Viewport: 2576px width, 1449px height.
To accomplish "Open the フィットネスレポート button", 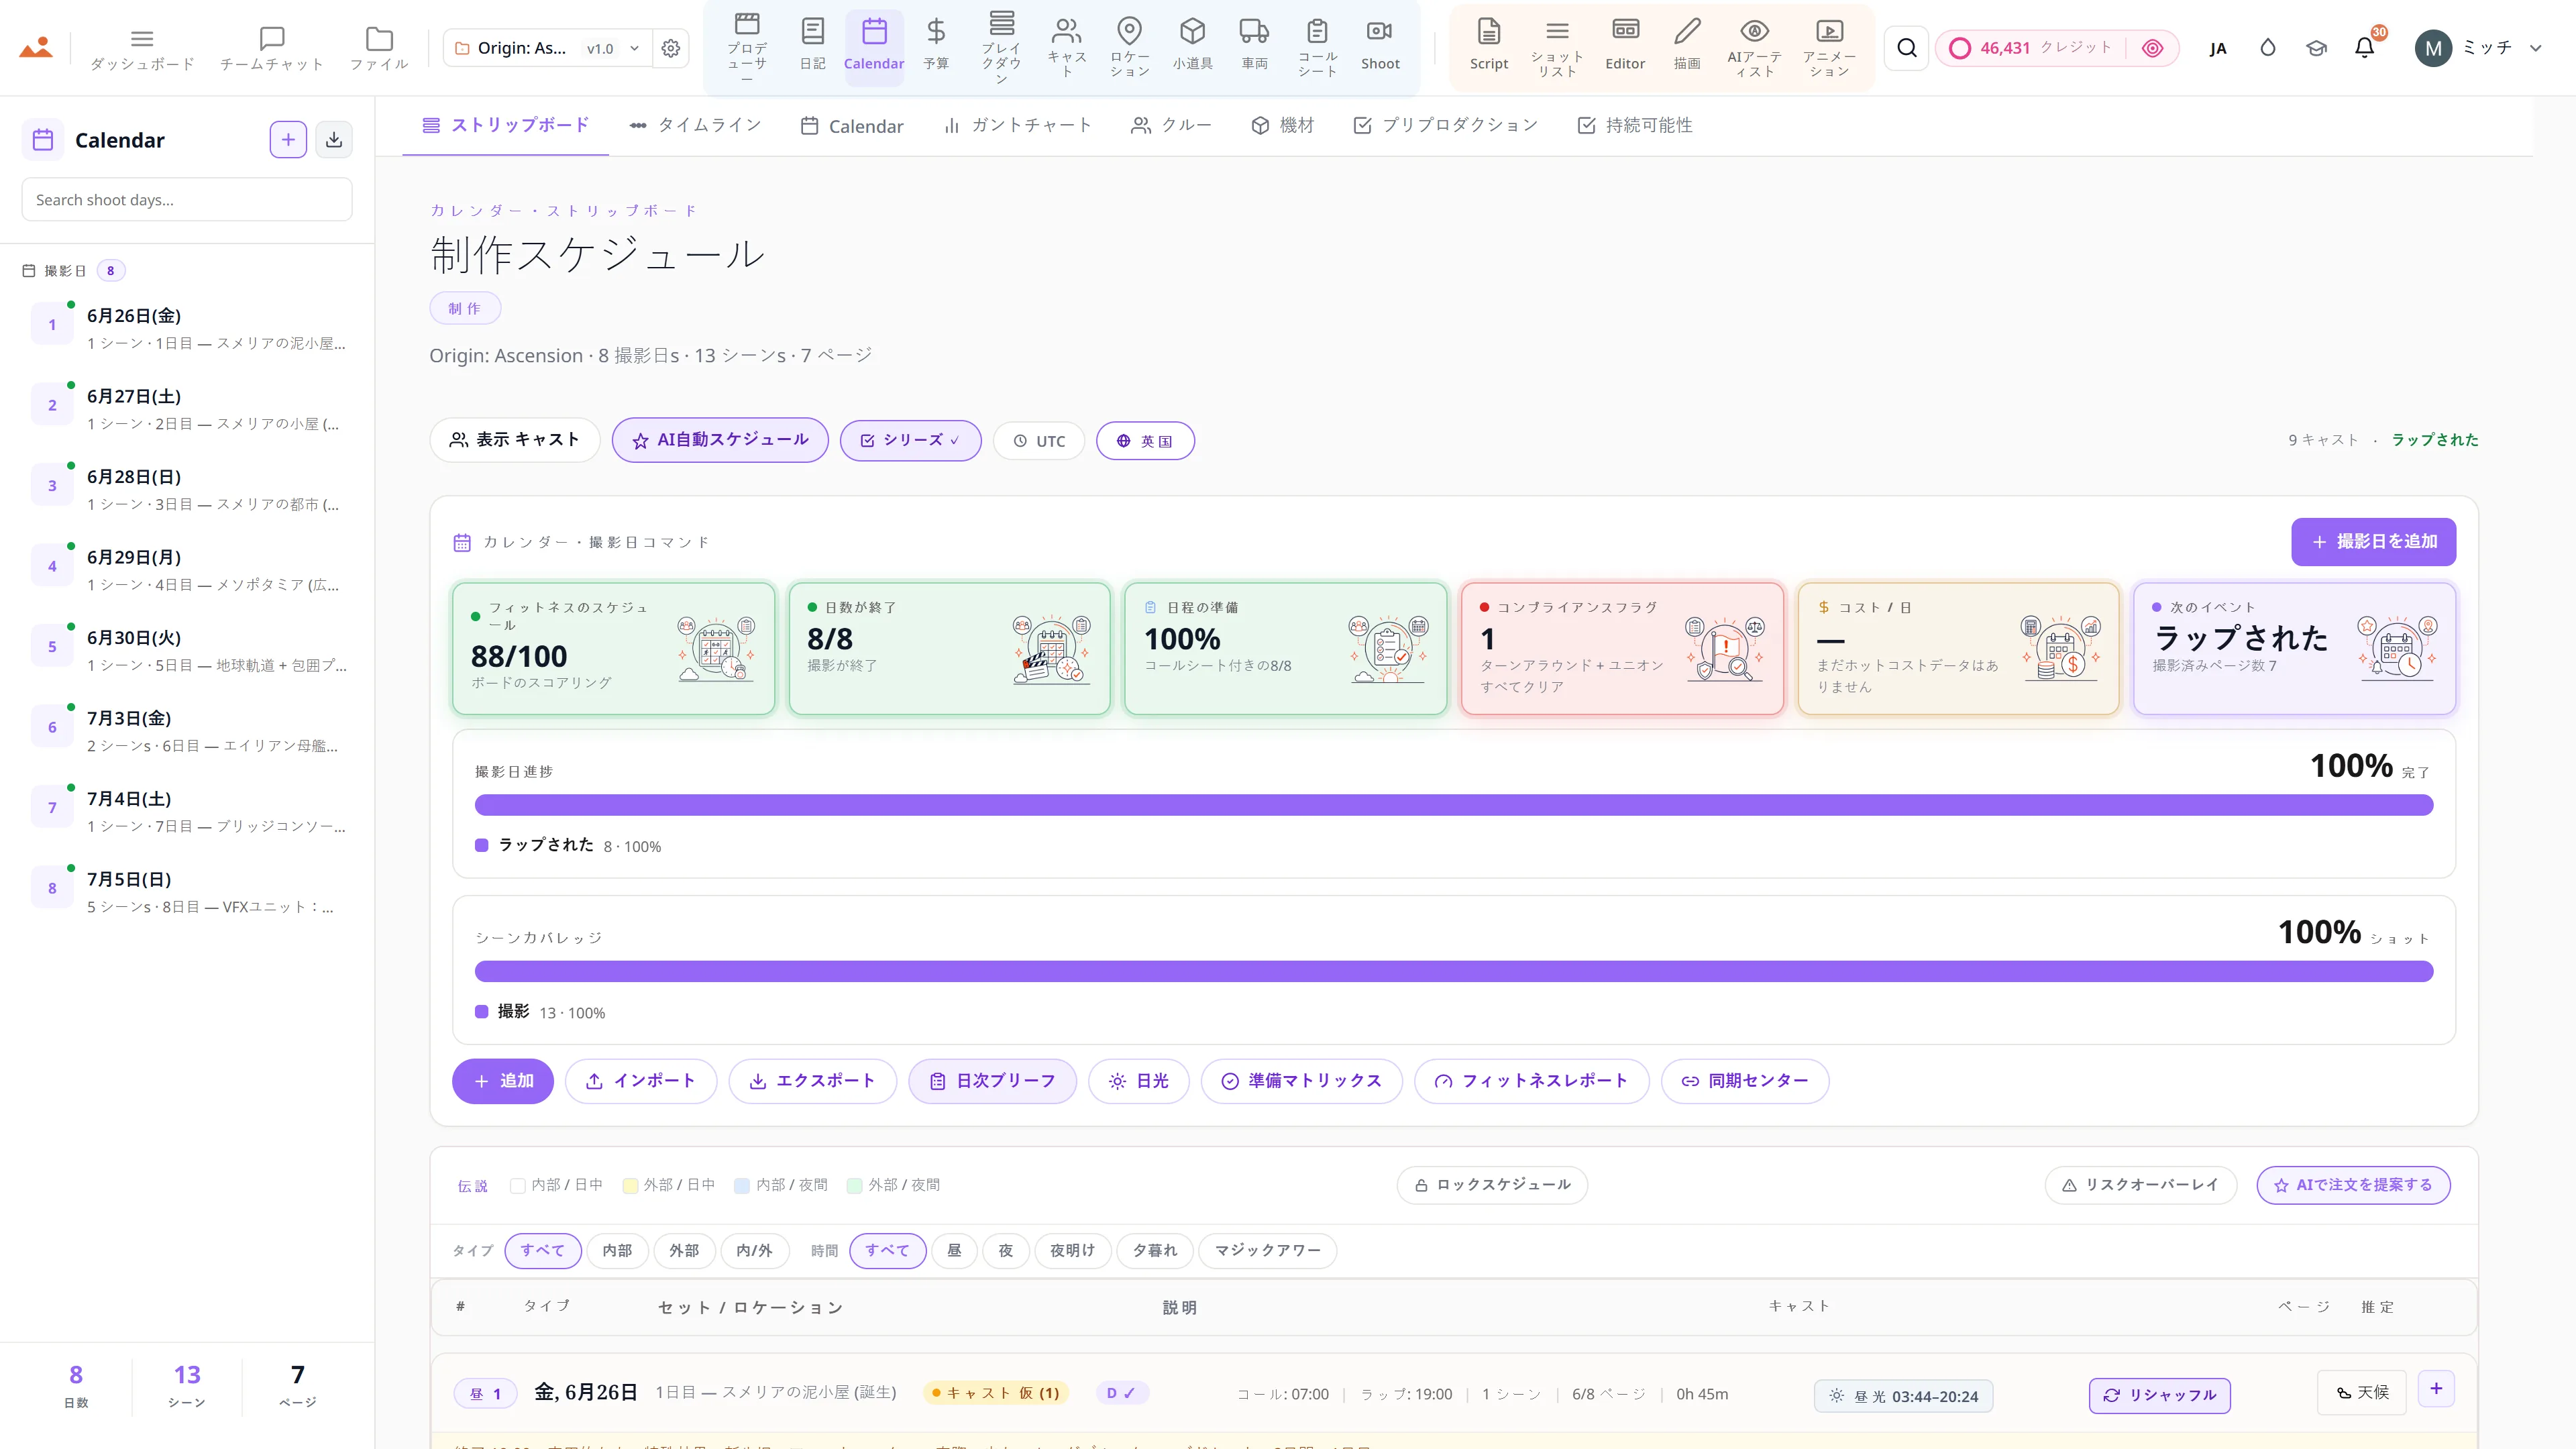I will click(x=1531, y=1081).
